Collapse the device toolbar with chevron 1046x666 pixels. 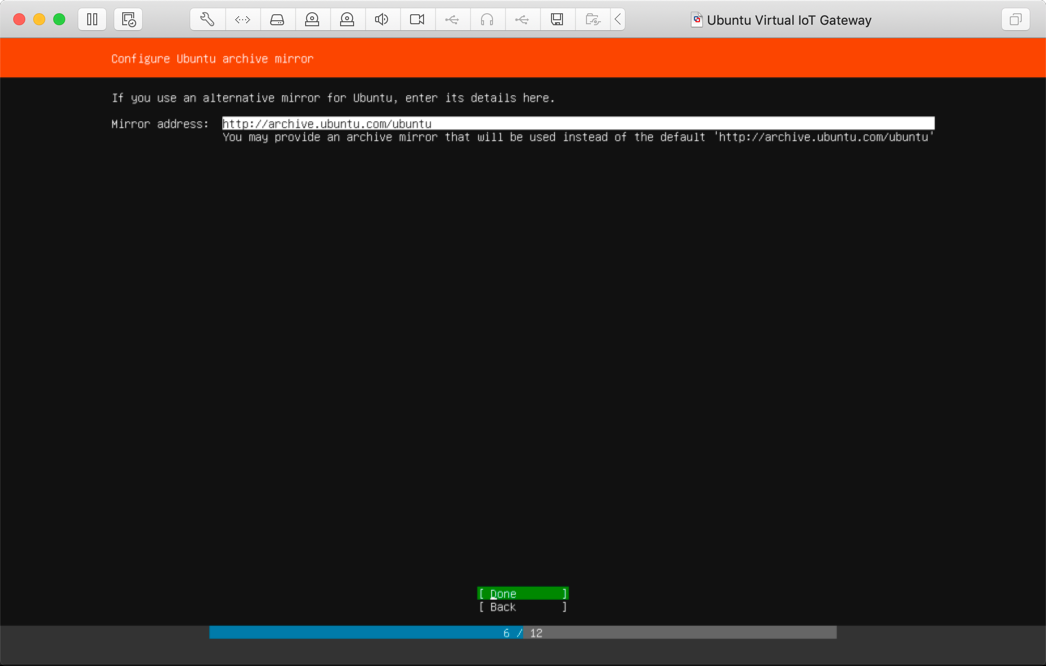pyautogui.click(x=618, y=19)
